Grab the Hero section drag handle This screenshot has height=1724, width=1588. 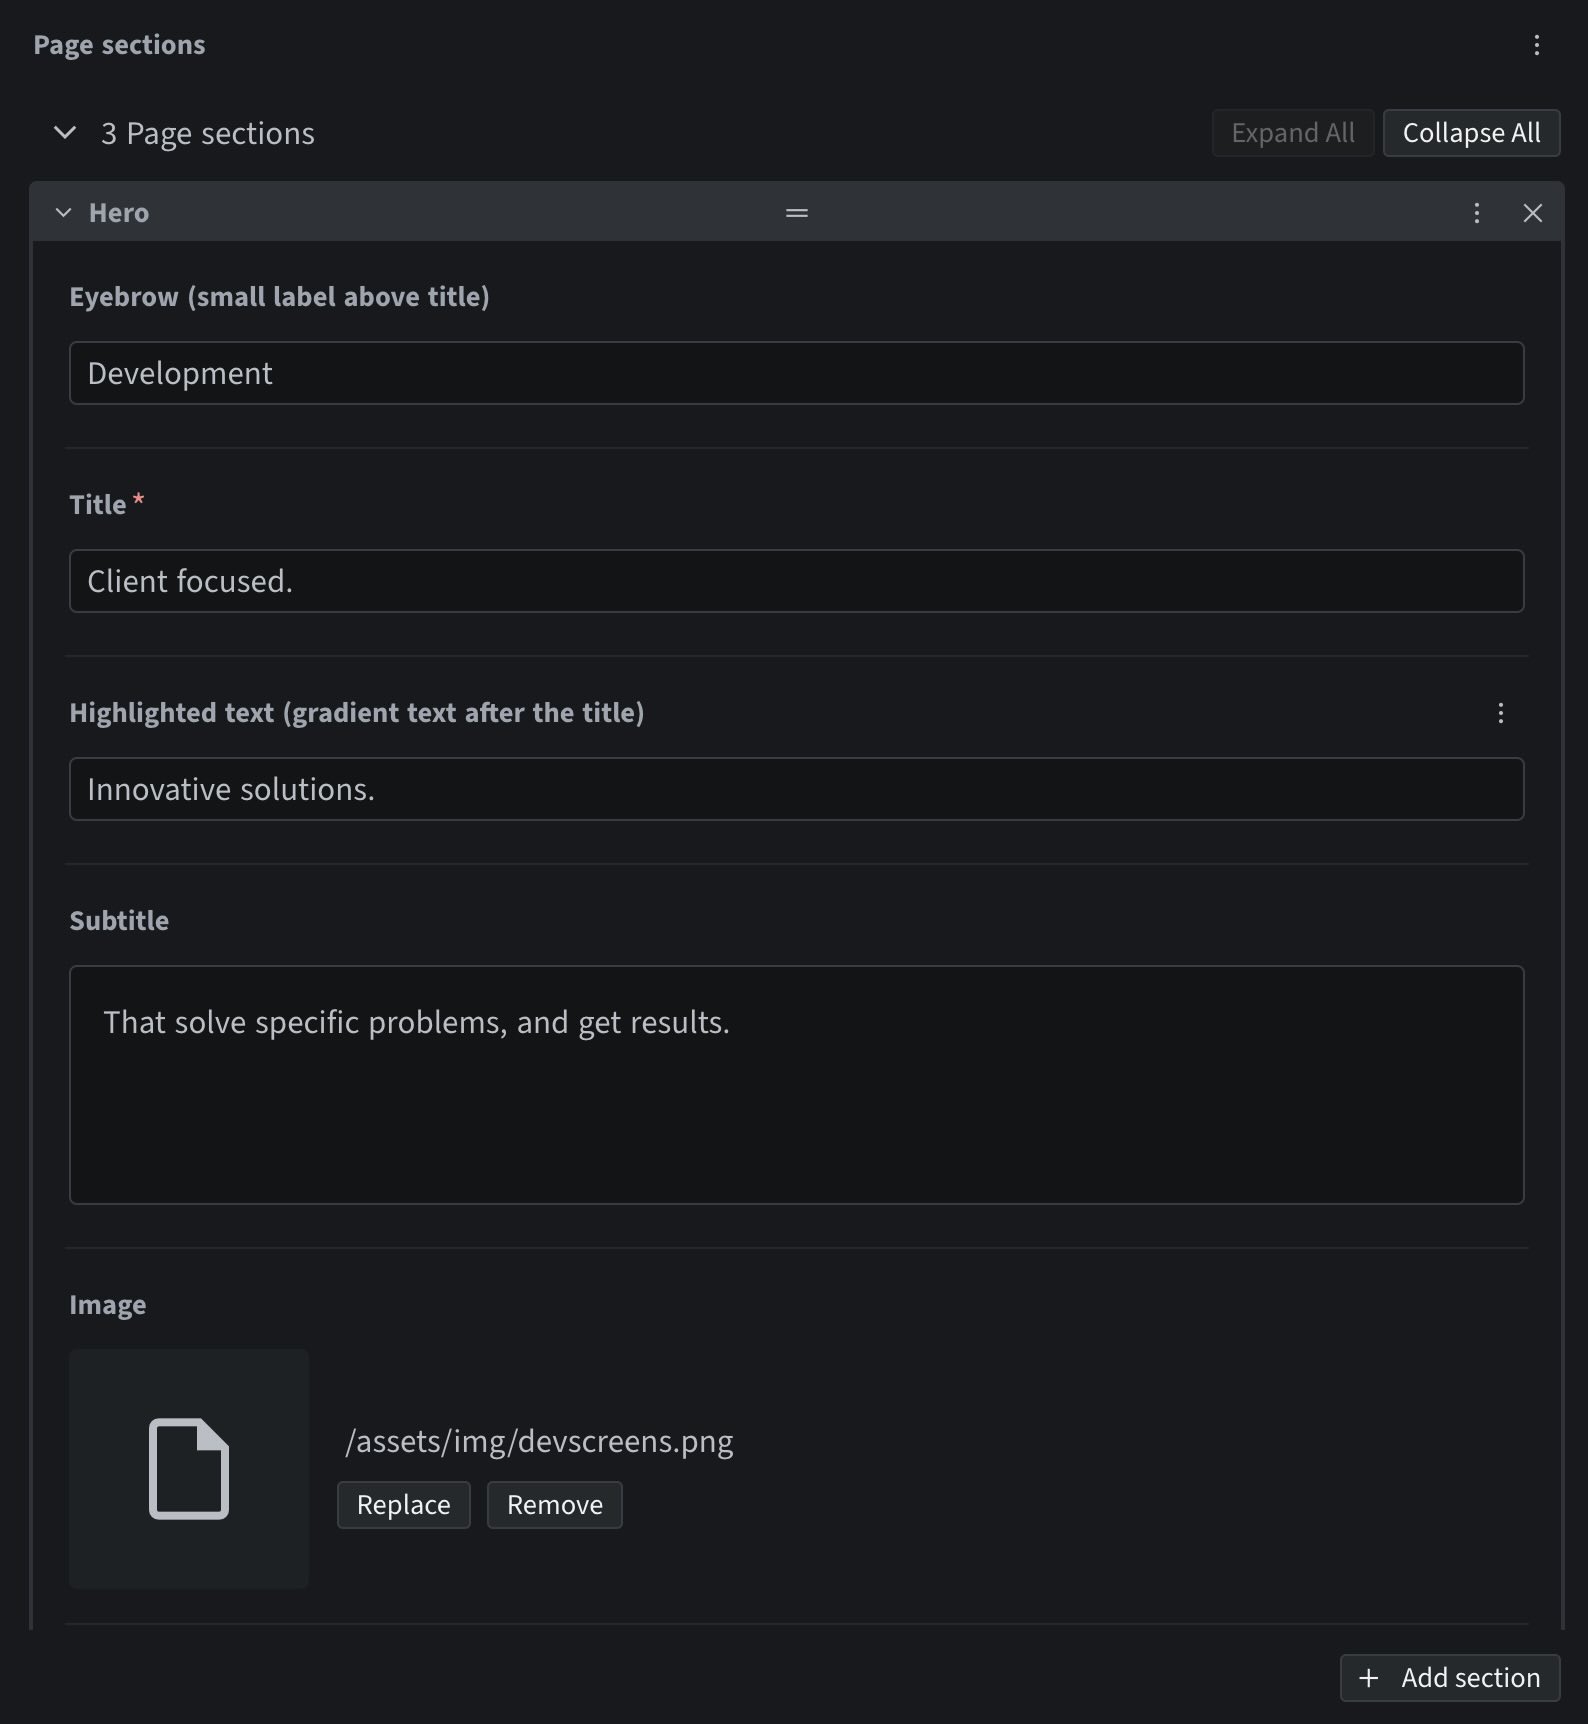point(797,213)
